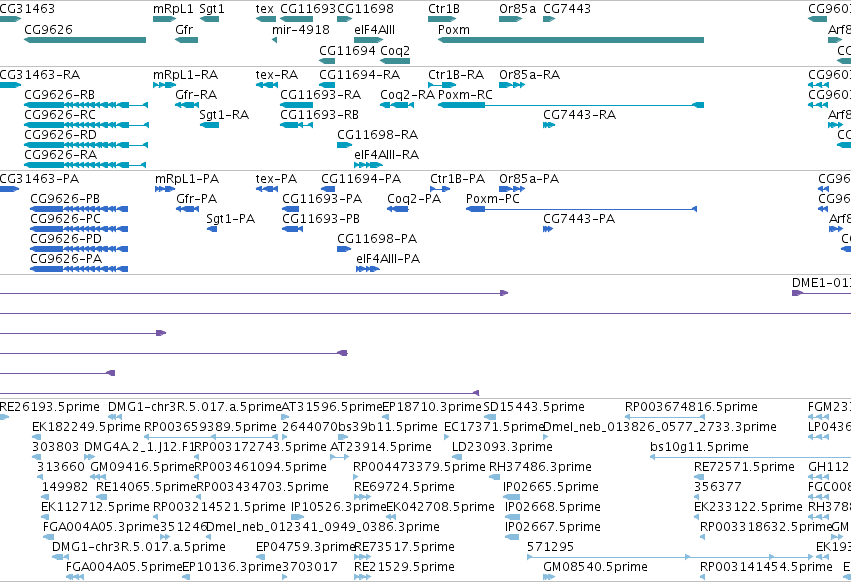The image size is (851, 582).
Task: Select the CG9626-PD label
Action: pos(66,239)
